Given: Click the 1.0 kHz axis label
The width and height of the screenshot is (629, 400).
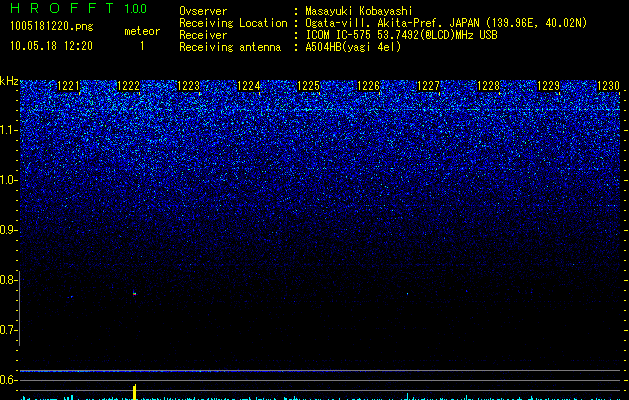Looking at the screenshot, I should coord(8,180).
